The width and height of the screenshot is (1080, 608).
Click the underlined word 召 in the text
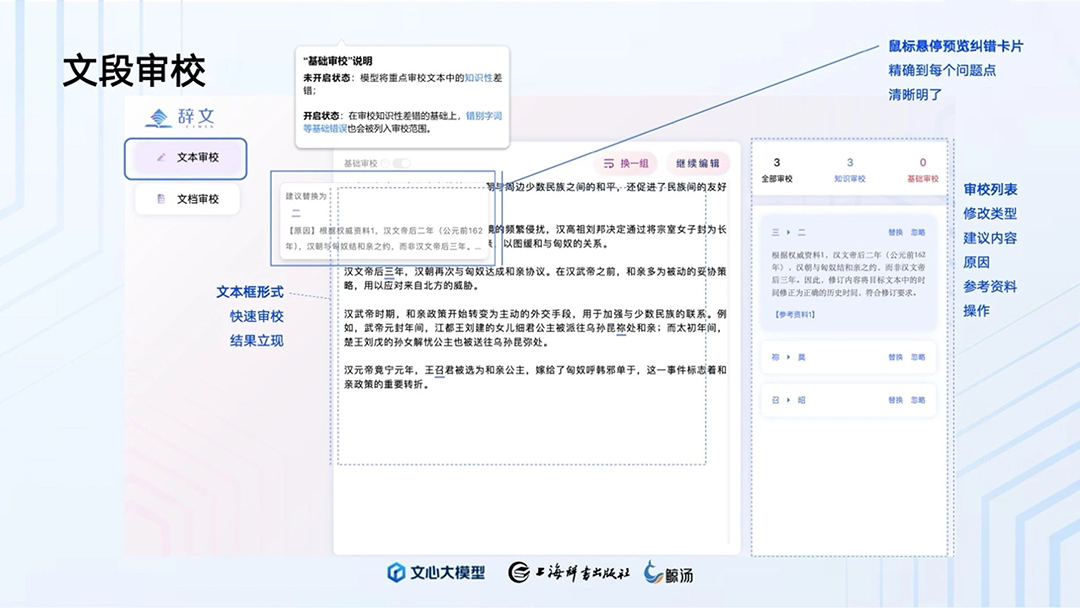click(439, 369)
